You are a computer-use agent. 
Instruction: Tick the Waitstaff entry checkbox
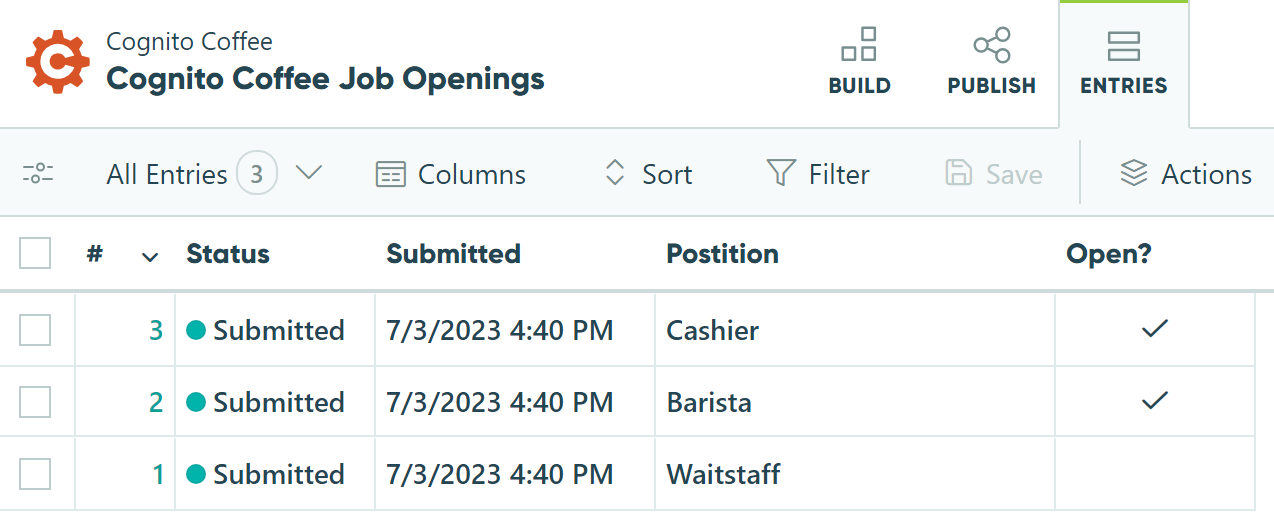(x=35, y=474)
